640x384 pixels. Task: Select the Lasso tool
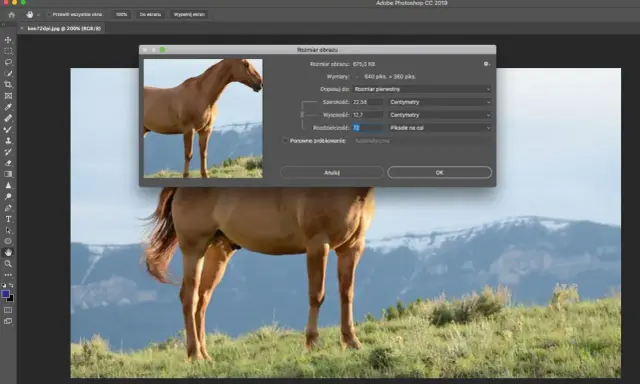[8, 62]
